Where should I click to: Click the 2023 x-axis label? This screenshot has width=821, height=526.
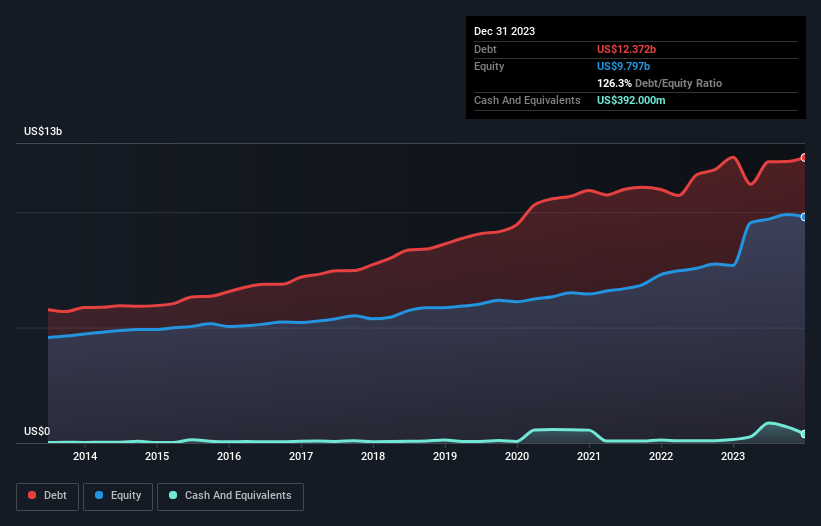(x=733, y=456)
